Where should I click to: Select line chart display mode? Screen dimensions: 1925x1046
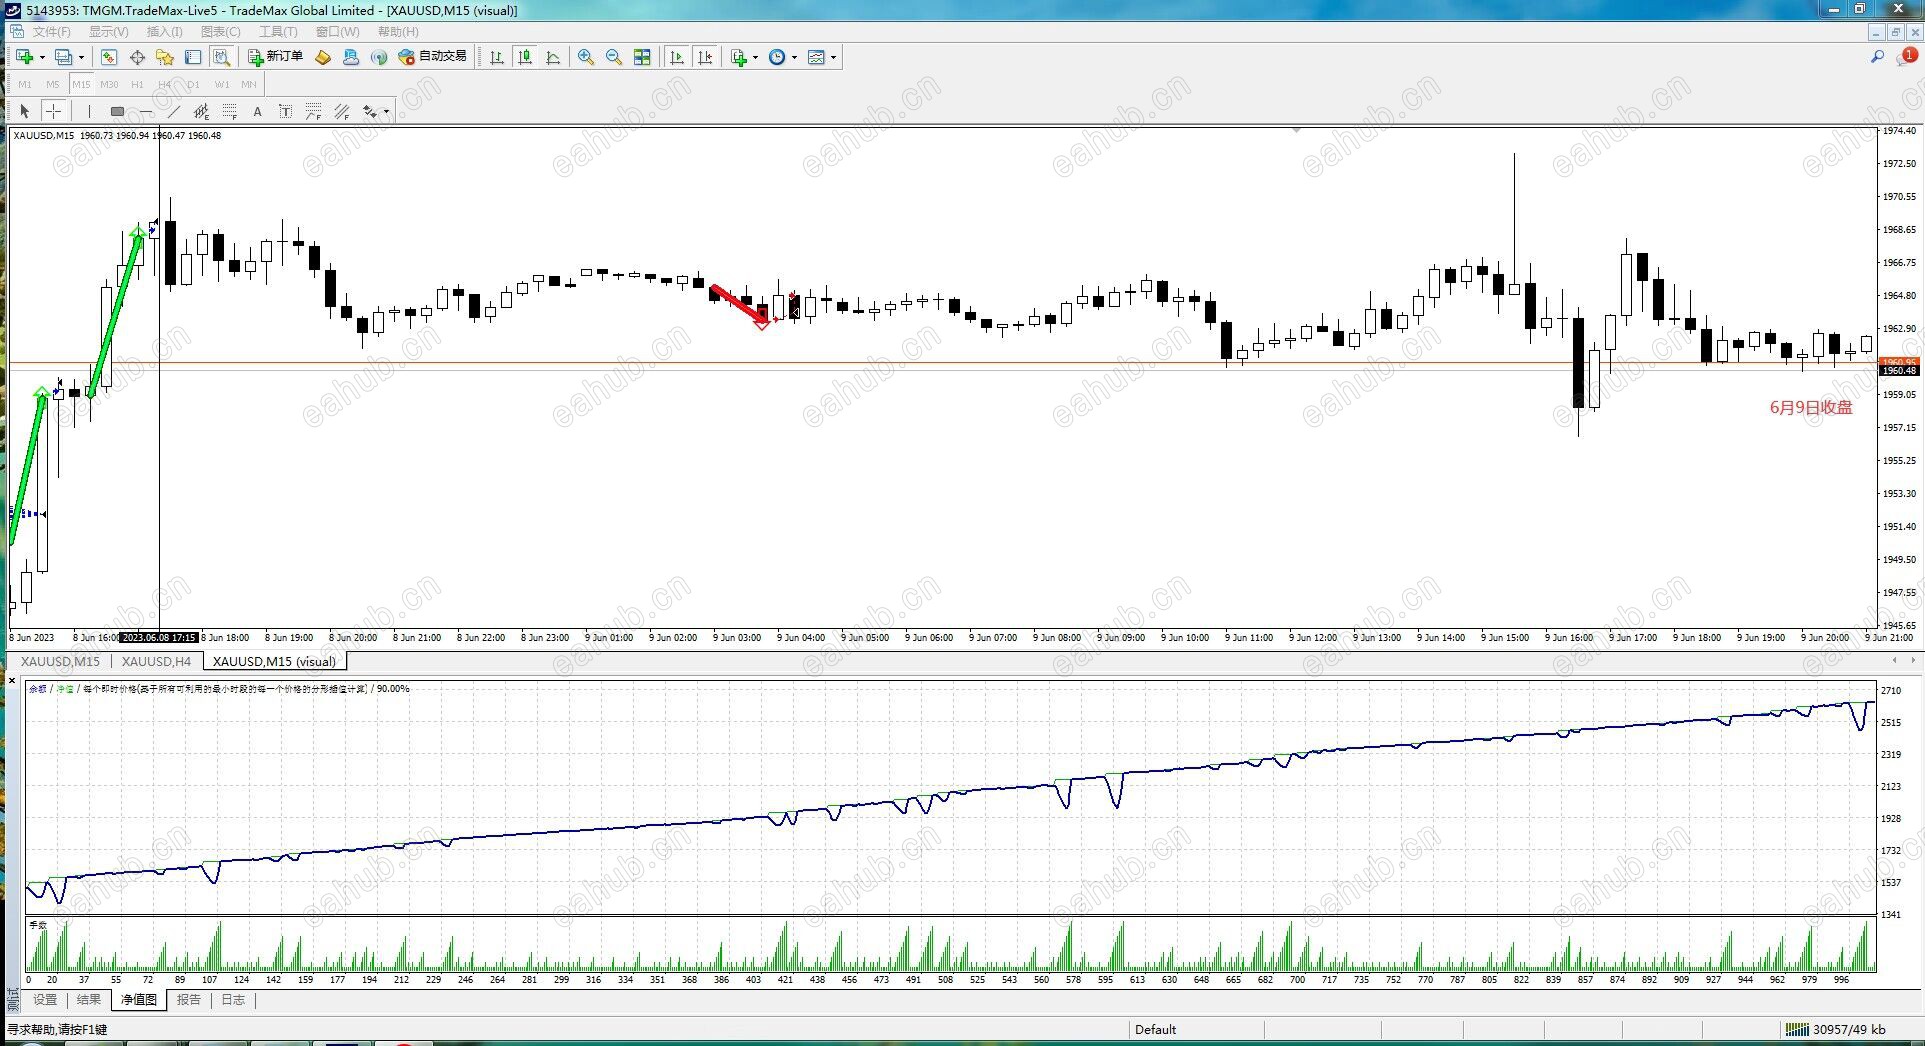(552, 57)
